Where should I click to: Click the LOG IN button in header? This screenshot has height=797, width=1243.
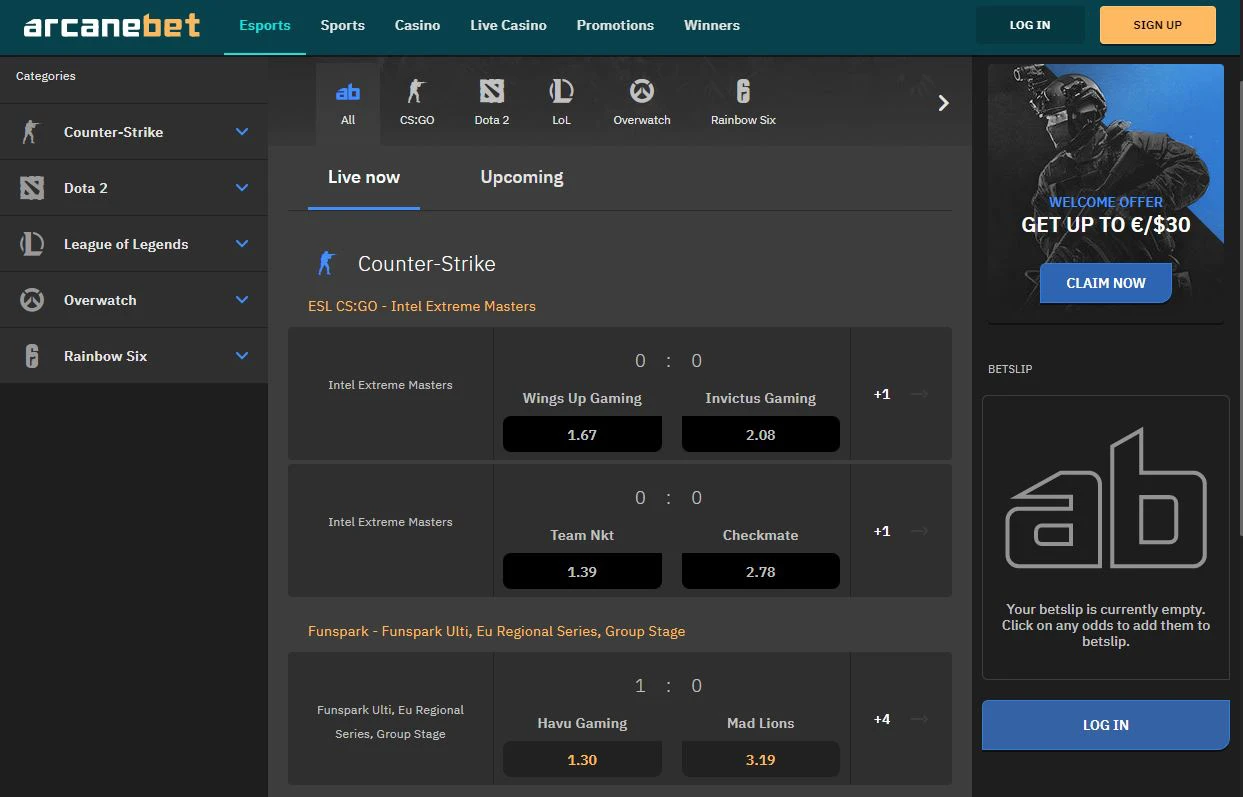point(1030,25)
